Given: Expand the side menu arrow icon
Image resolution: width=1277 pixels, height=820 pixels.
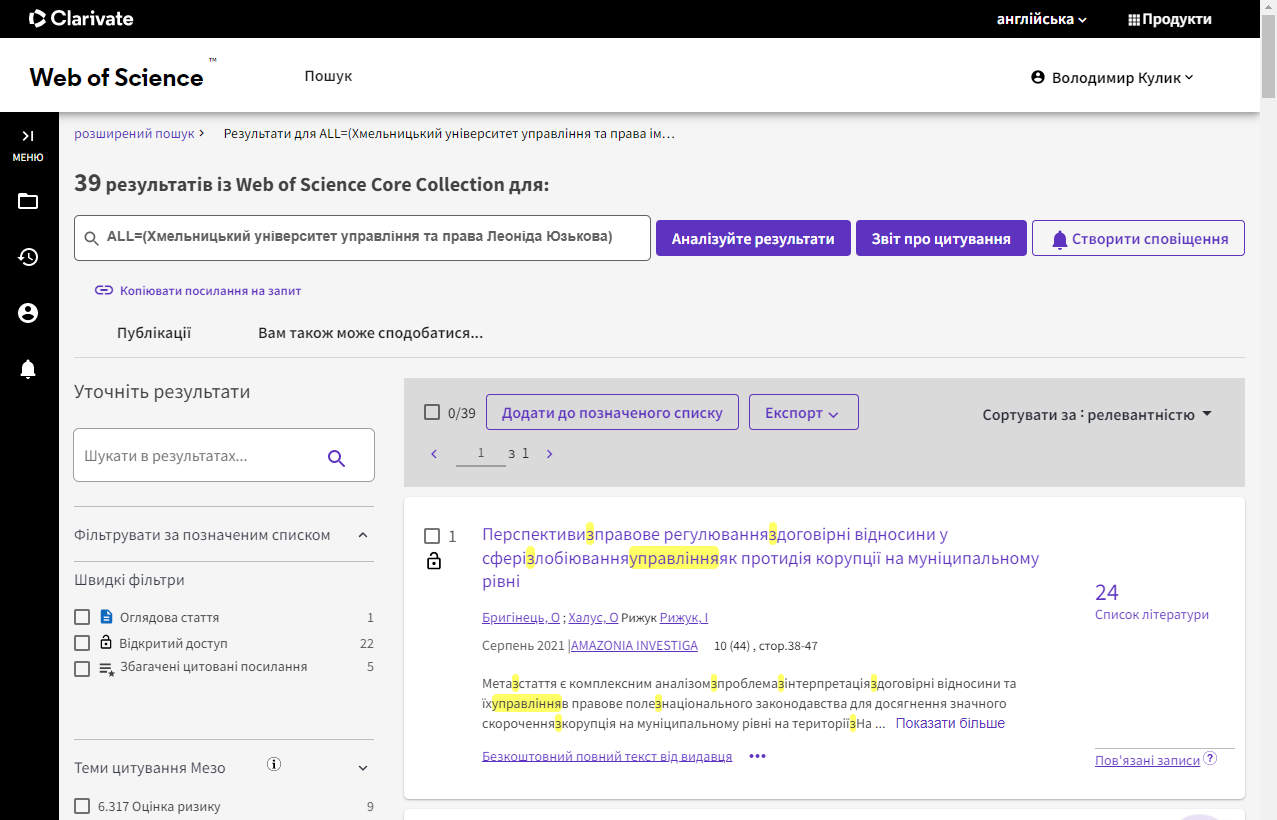Looking at the screenshot, I should point(28,135).
